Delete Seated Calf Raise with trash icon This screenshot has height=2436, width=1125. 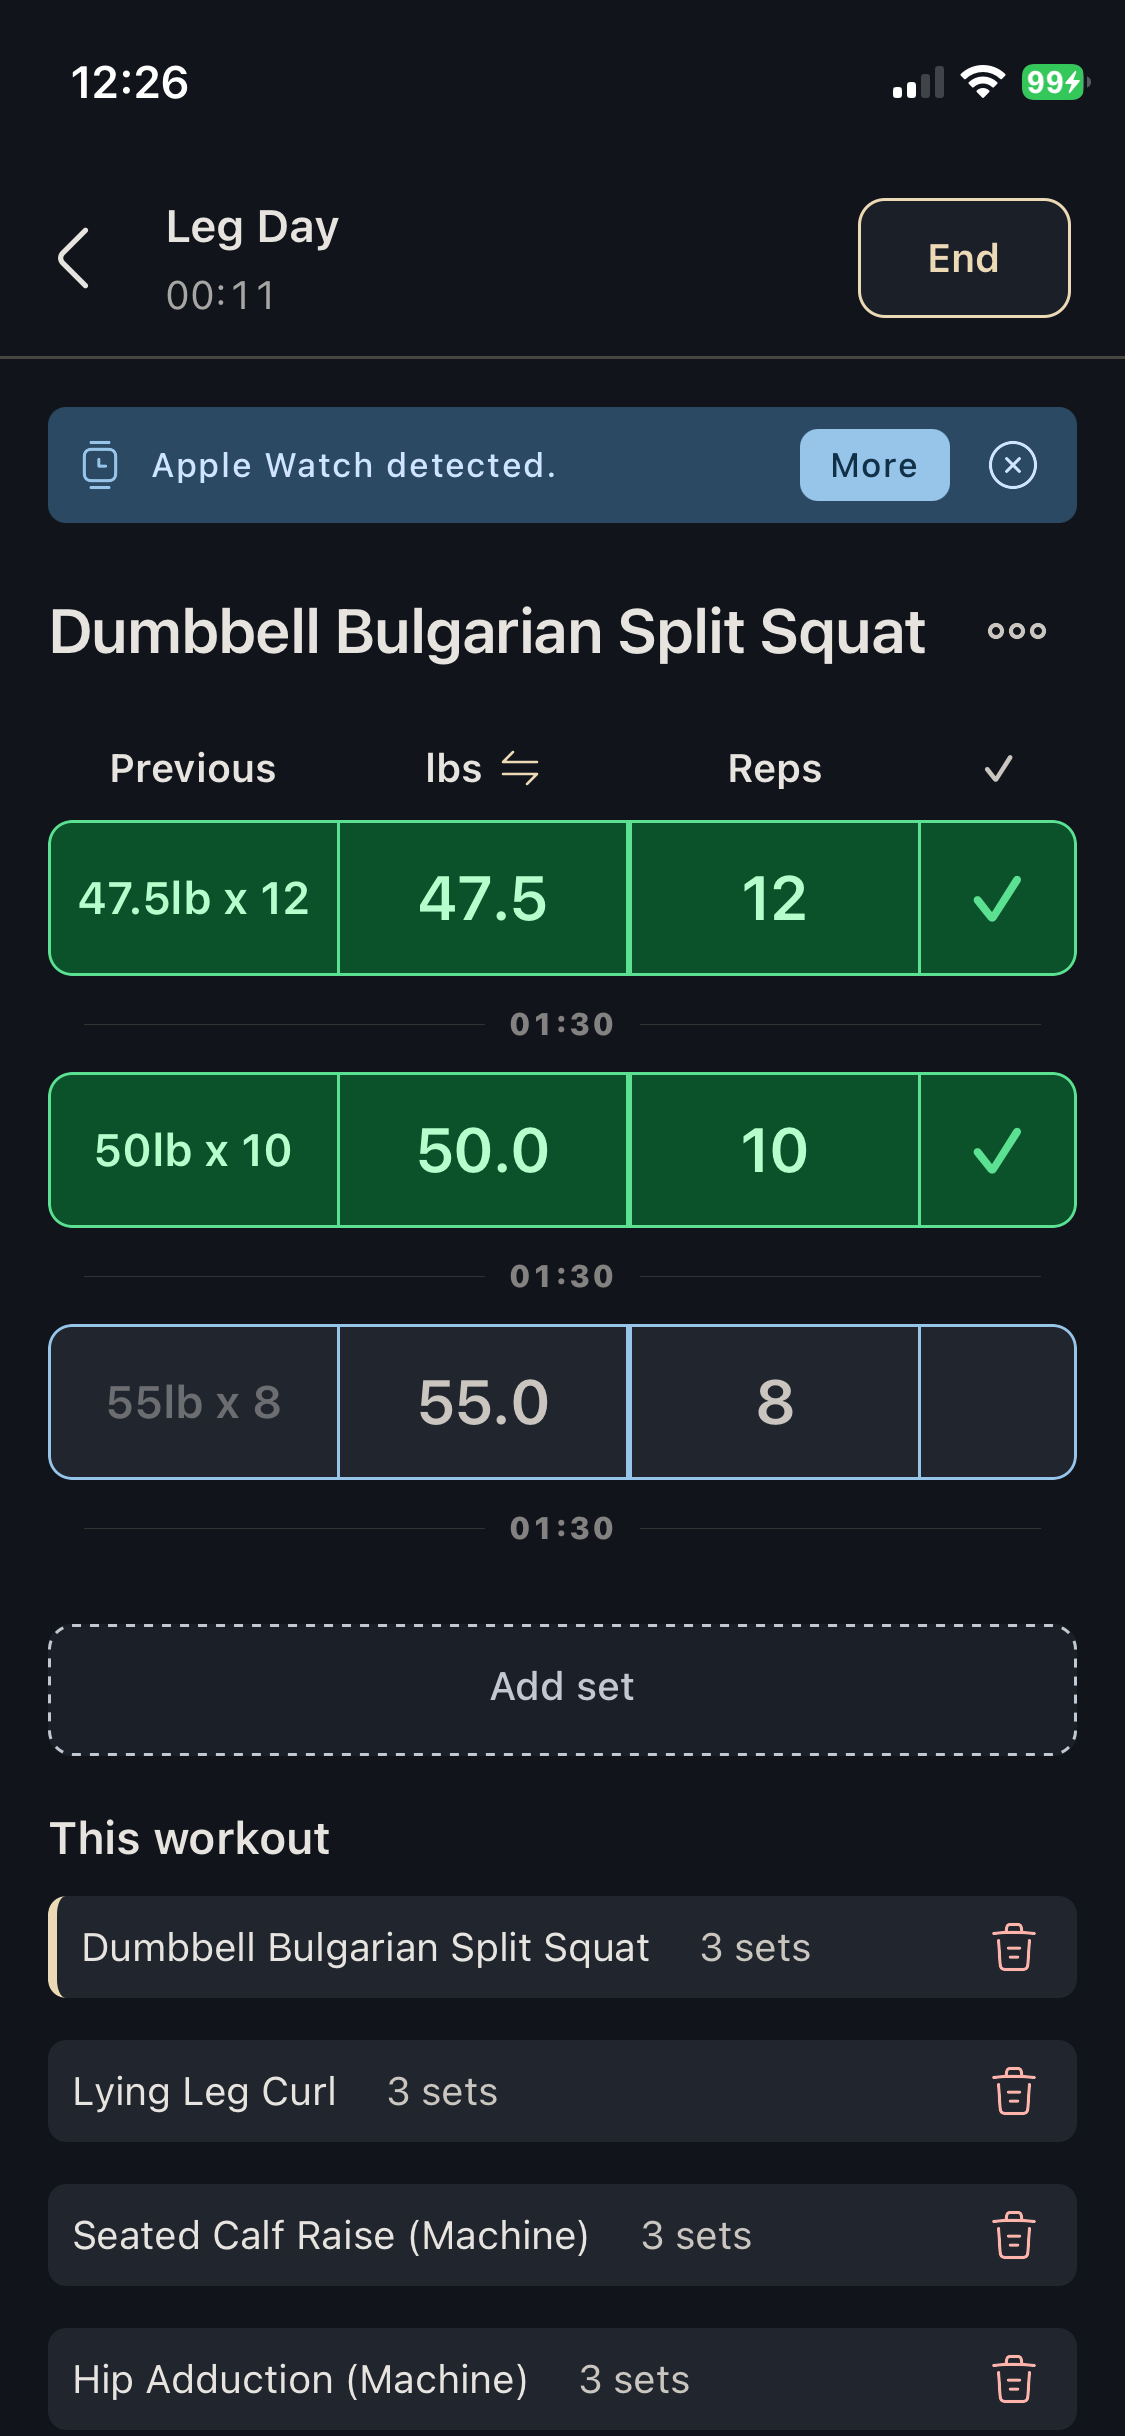(x=1014, y=2235)
